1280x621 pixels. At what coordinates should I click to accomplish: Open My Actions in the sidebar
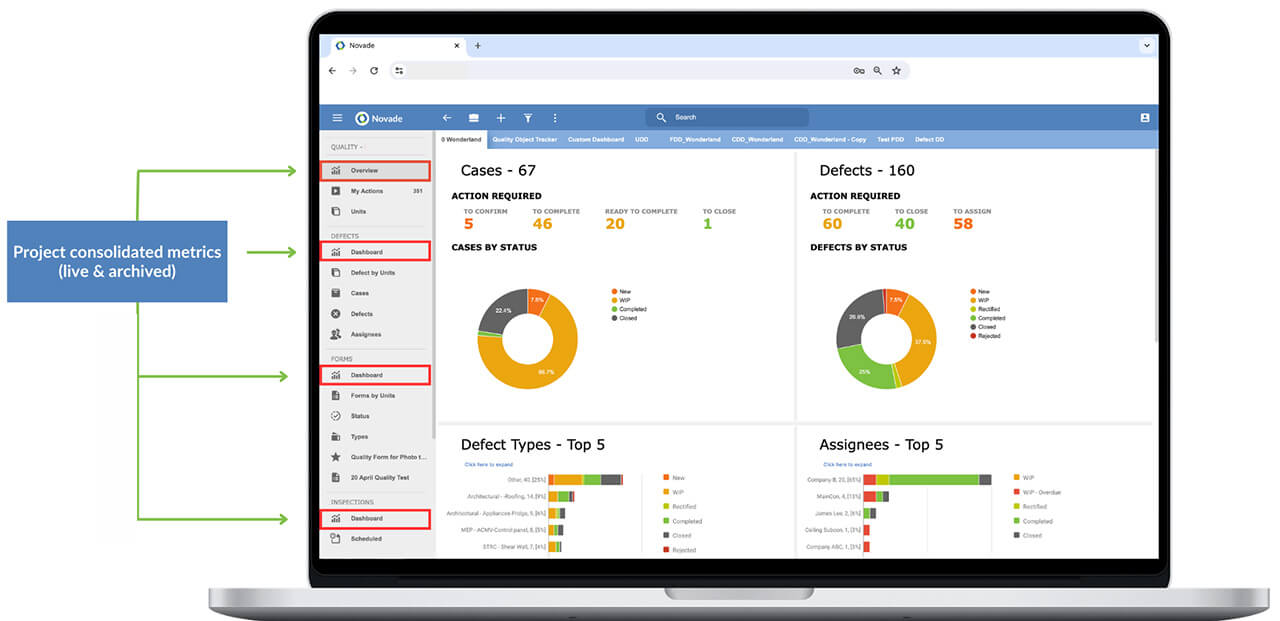(x=366, y=191)
